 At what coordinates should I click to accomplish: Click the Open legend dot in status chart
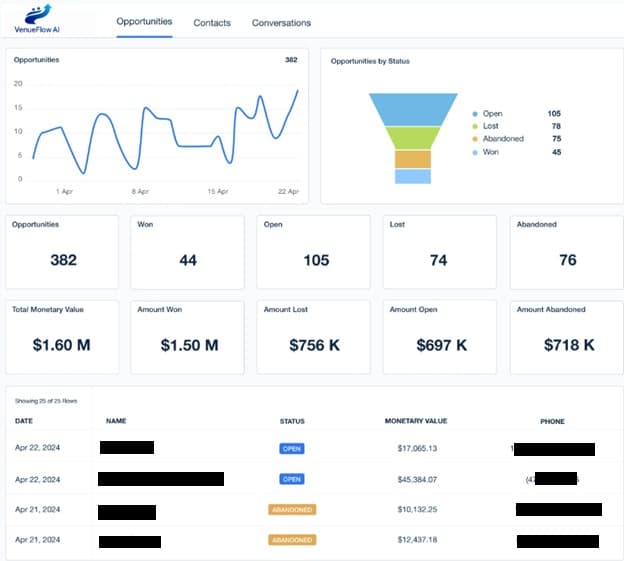(474, 114)
